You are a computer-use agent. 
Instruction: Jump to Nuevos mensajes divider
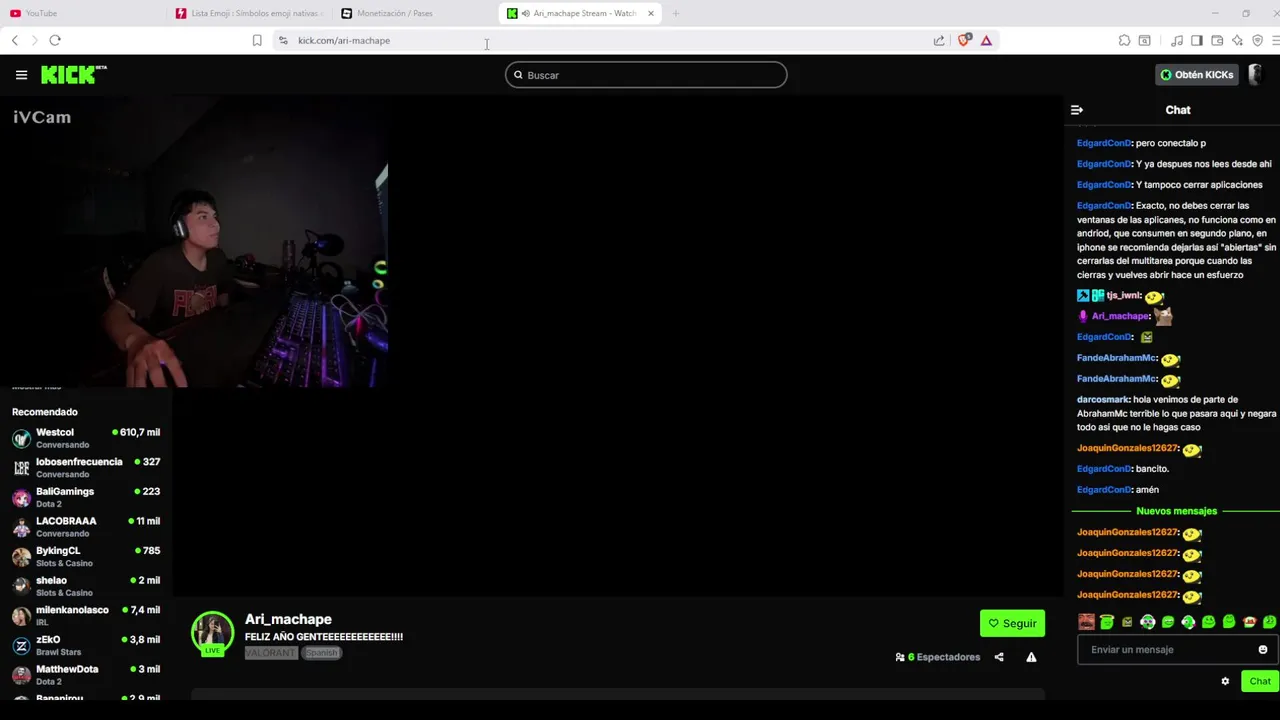click(x=1176, y=511)
